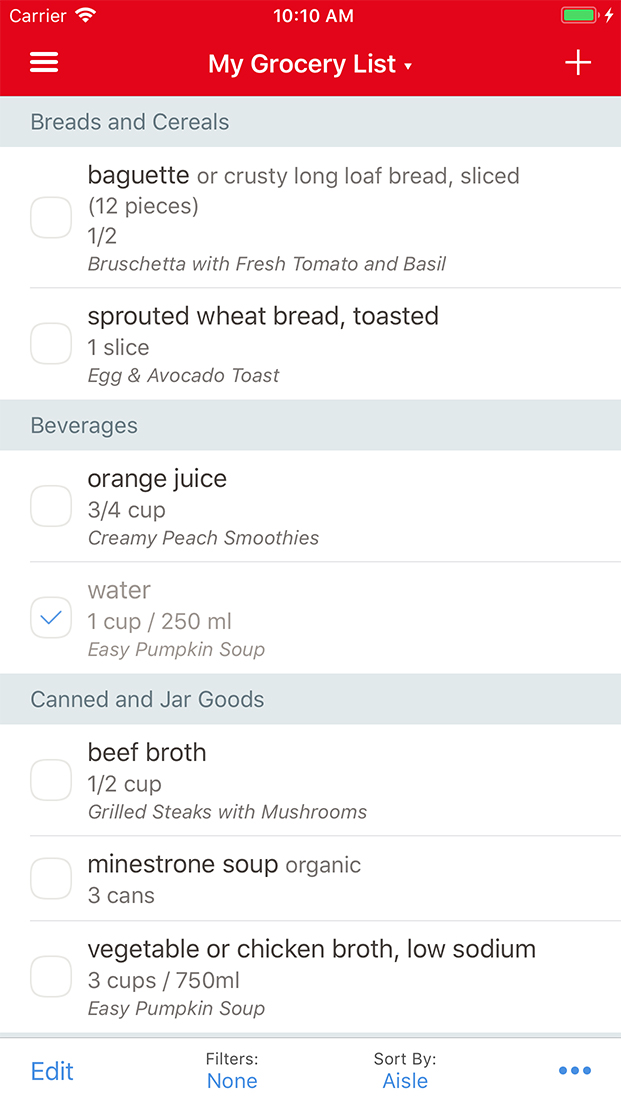Check the minestrone soup checkbox
621x1104 pixels.
pyautogui.click(x=51, y=879)
